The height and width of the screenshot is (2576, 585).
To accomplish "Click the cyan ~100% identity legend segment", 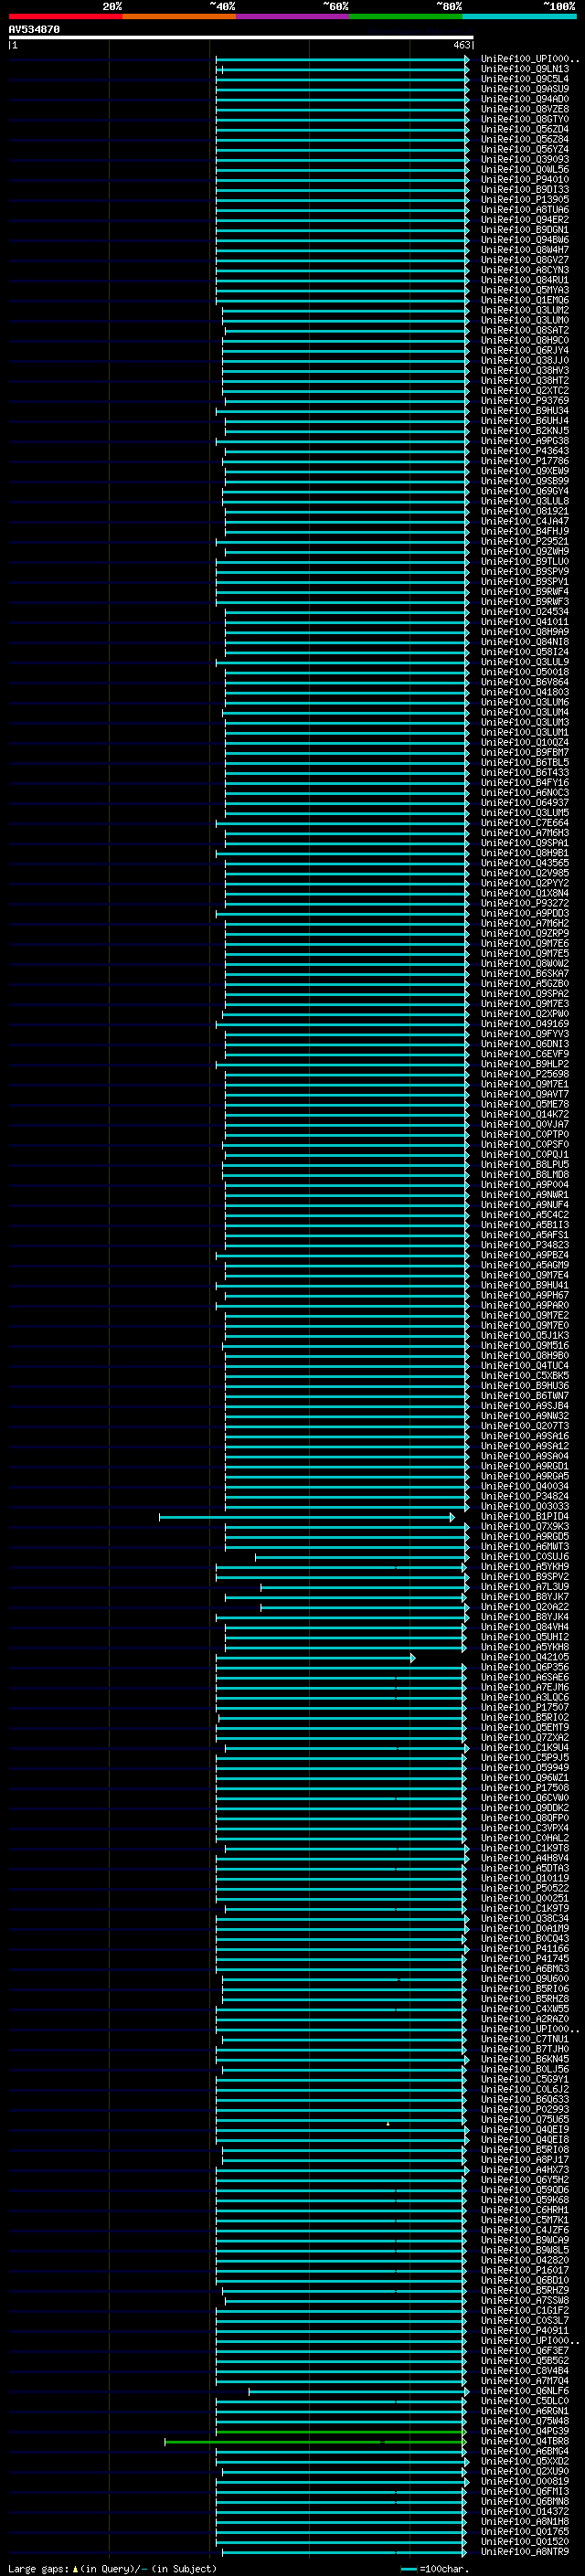I will tap(520, 16).
